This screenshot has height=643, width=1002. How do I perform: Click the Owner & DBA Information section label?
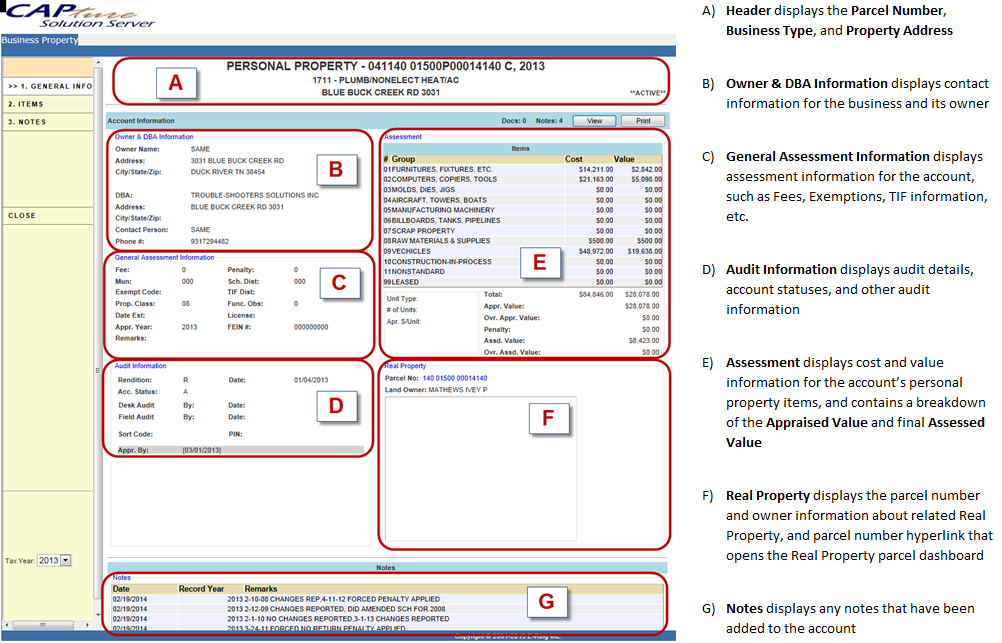point(154,137)
